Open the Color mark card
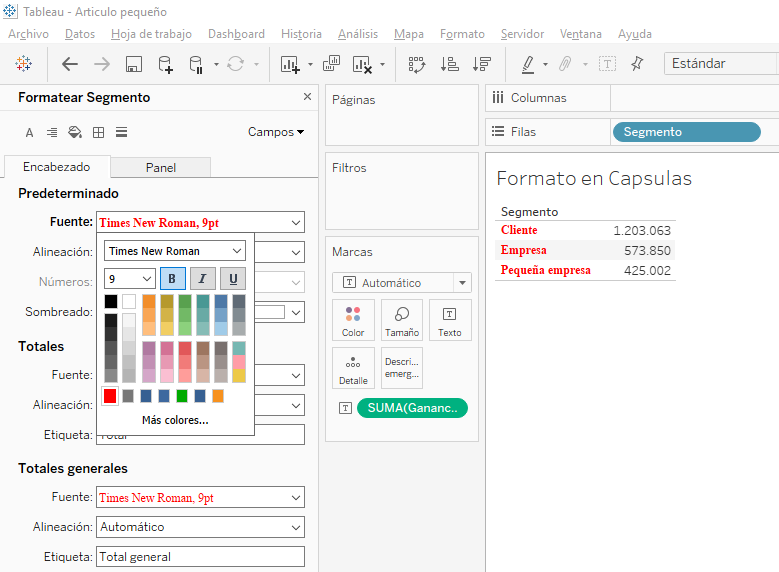Viewport: 779px width, 572px height. (x=353, y=320)
